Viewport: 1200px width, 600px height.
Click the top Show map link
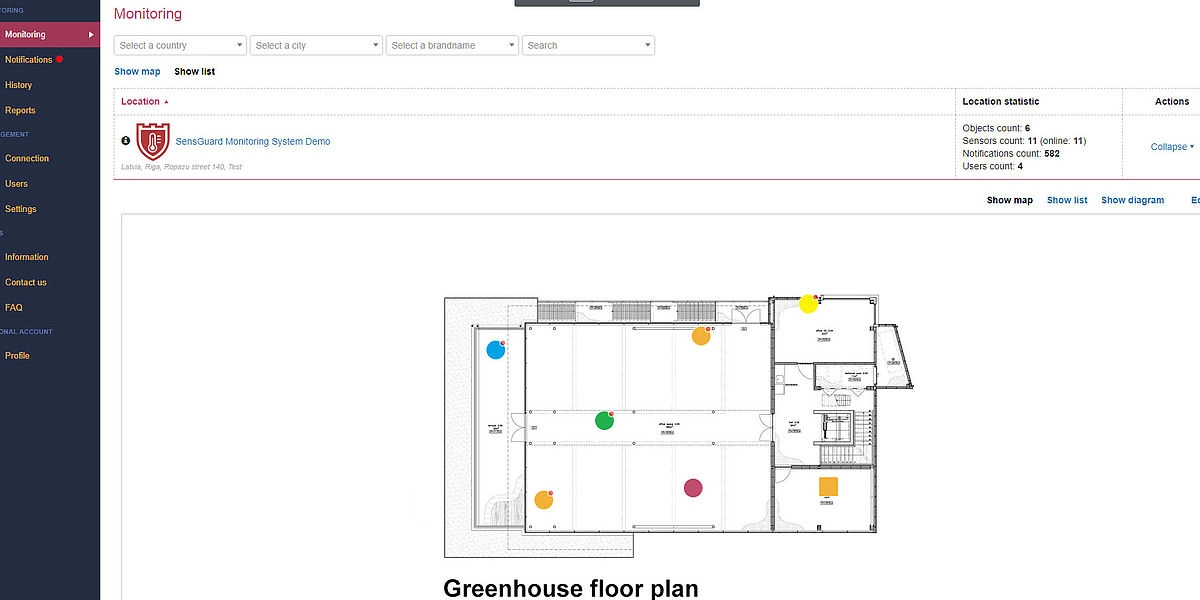tap(137, 72)
